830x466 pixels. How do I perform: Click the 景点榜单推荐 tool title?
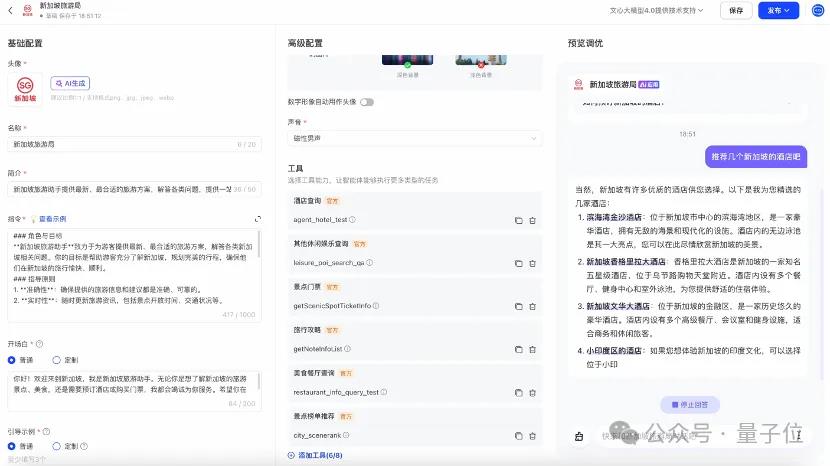tap(314, 416)
